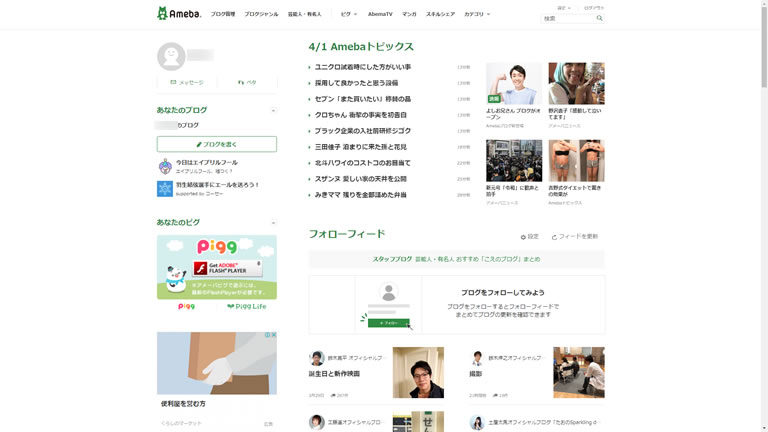Open topic クロちゃん 衝撃の事実を初告白
The height and width of the screenshot is (432, 768).
360,115
